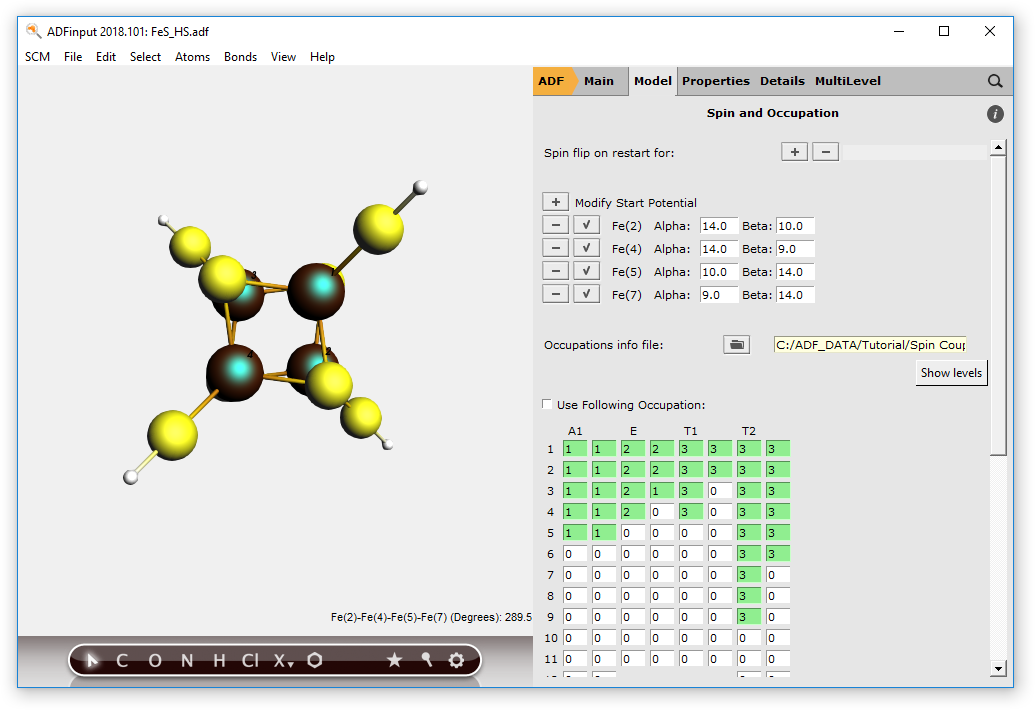Open the SCM menu
Screen dimensions: 1035x710
[x=38, y=57]
